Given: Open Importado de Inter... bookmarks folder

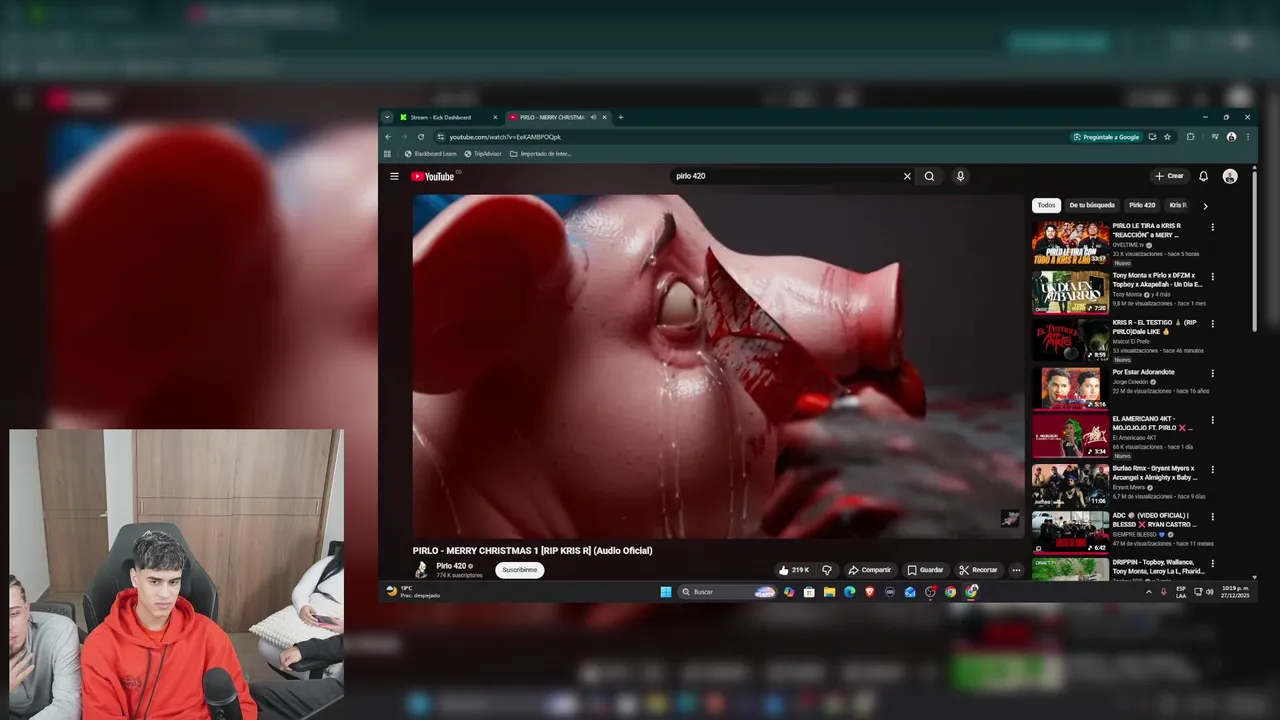Looking at the screenshot, I should coord(540,154).
